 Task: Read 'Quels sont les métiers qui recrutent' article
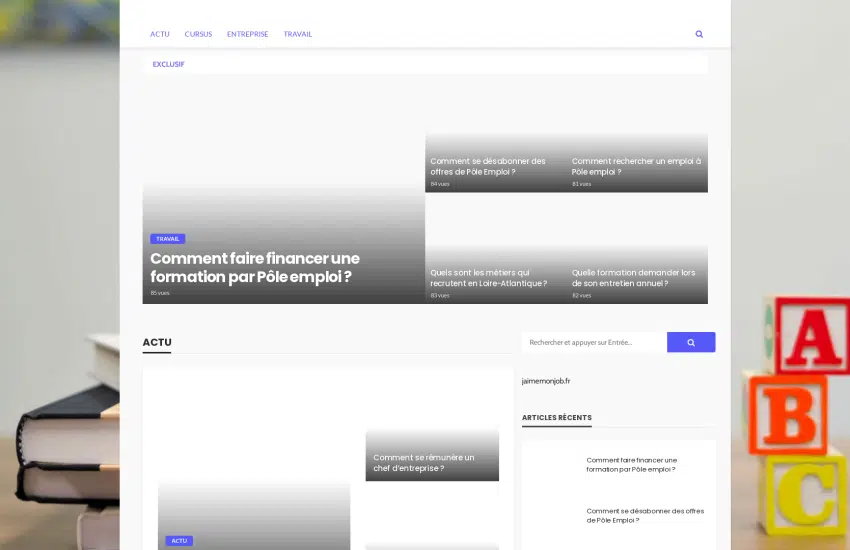coord(488,277)
